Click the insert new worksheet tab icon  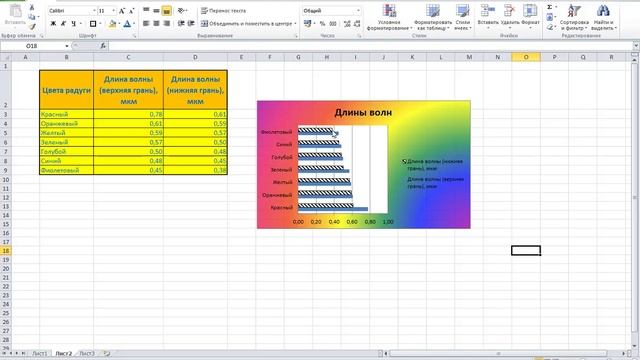coord(107,353)
